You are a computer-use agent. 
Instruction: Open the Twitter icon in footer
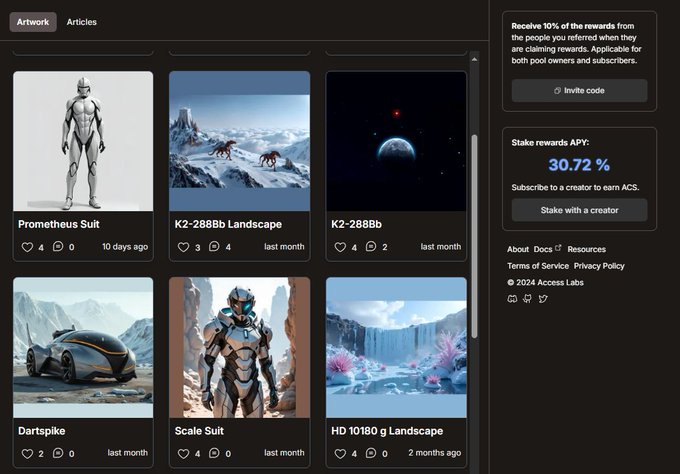(543, 299)
